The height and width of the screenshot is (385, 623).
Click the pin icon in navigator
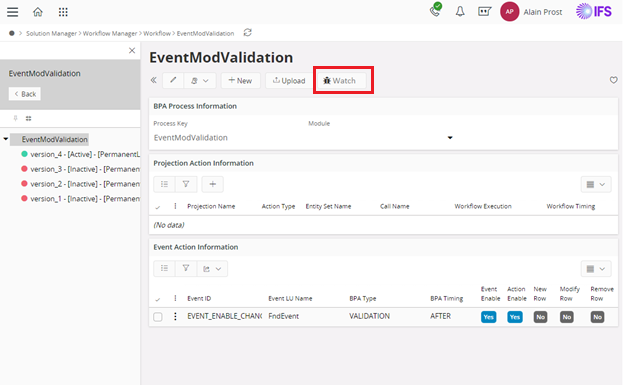click(x=15, y=118)
